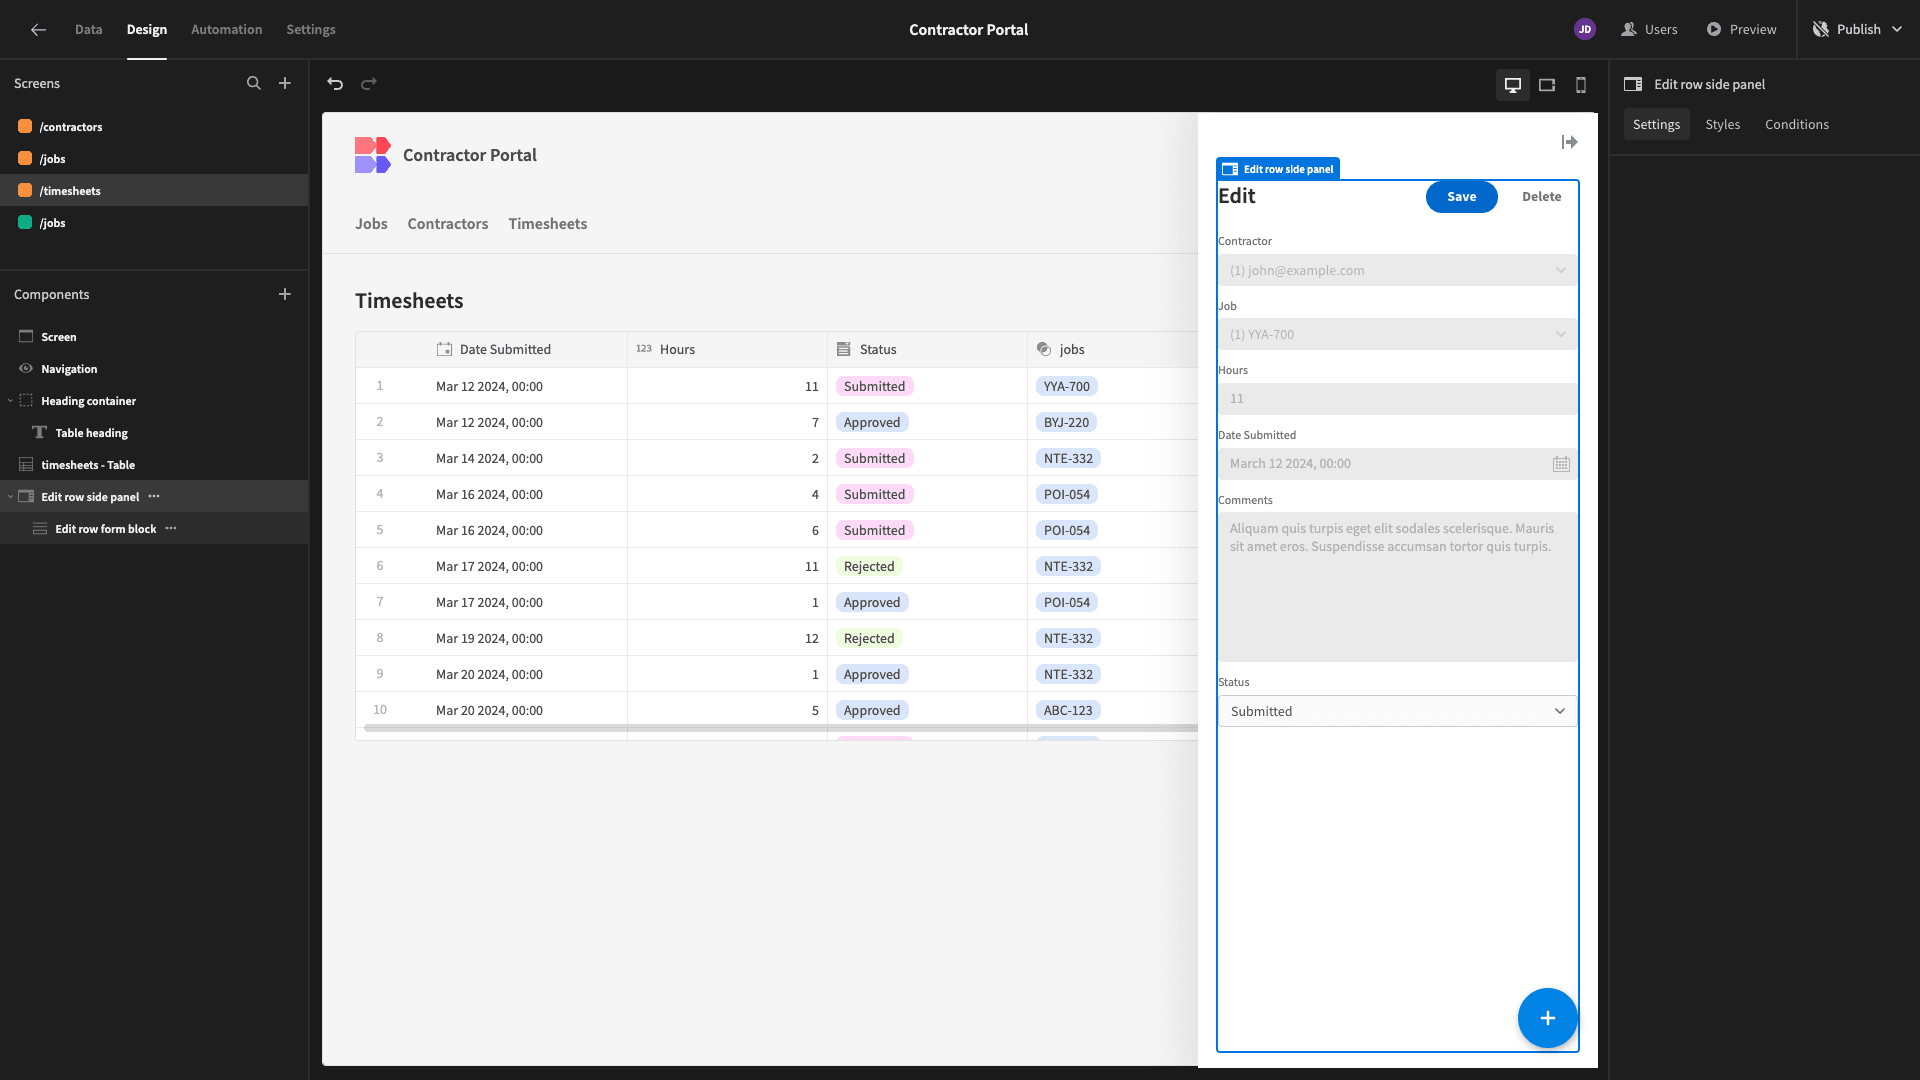Add a new component with plus icon
The height and width of the screenshot is (1080, 1920).
tap(285, 294)
